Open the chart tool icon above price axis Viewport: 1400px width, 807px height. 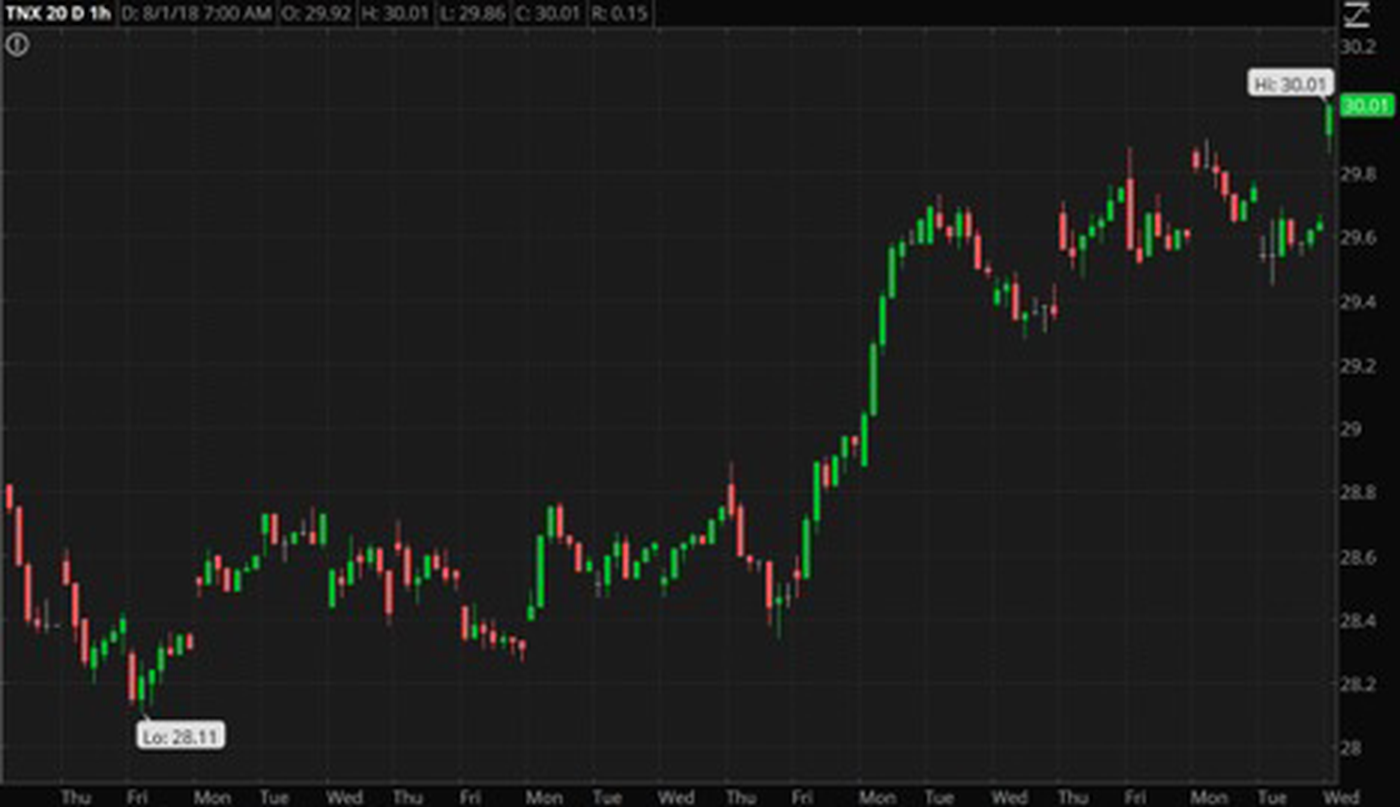point(1356,14)
